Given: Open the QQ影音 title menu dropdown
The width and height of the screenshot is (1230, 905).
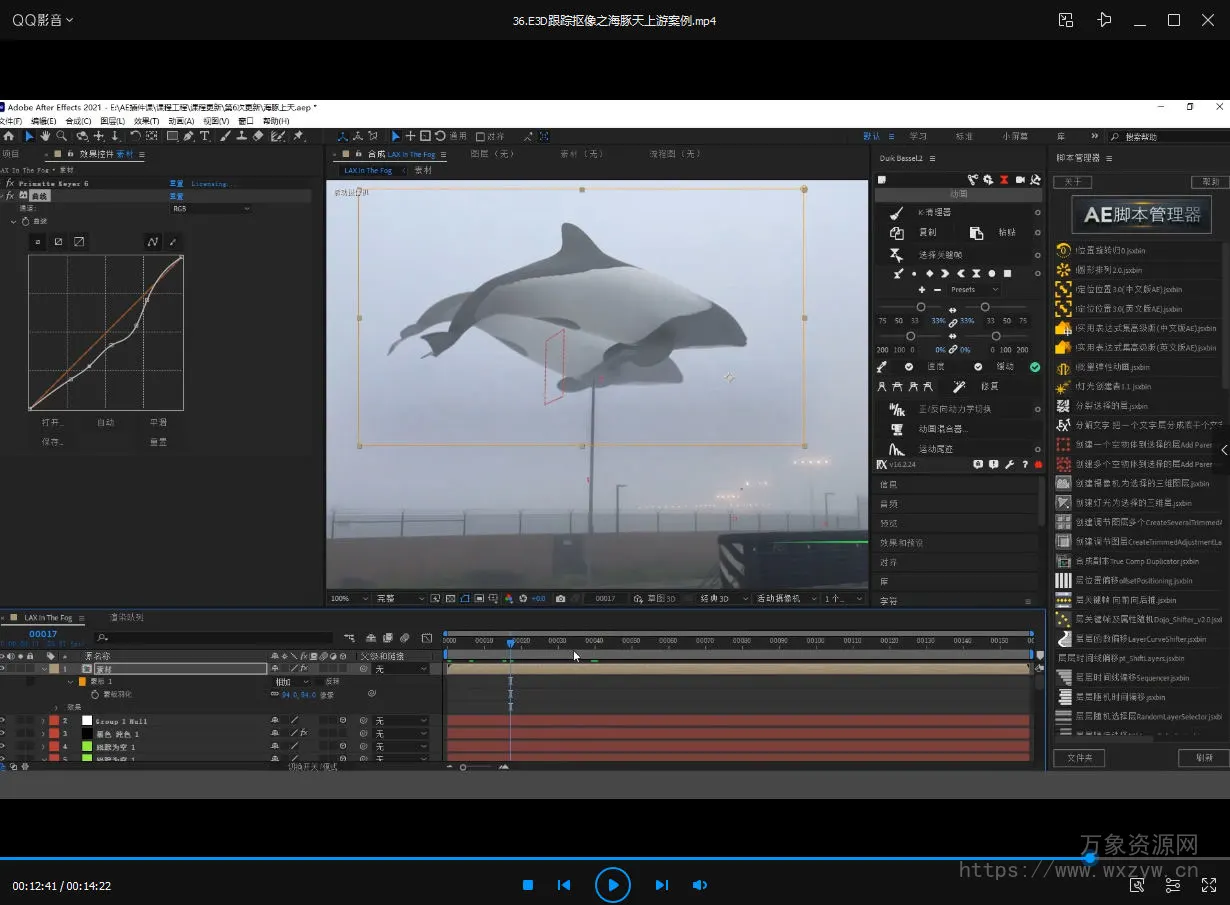Looking at the screenshot, I should click(42, 20).
